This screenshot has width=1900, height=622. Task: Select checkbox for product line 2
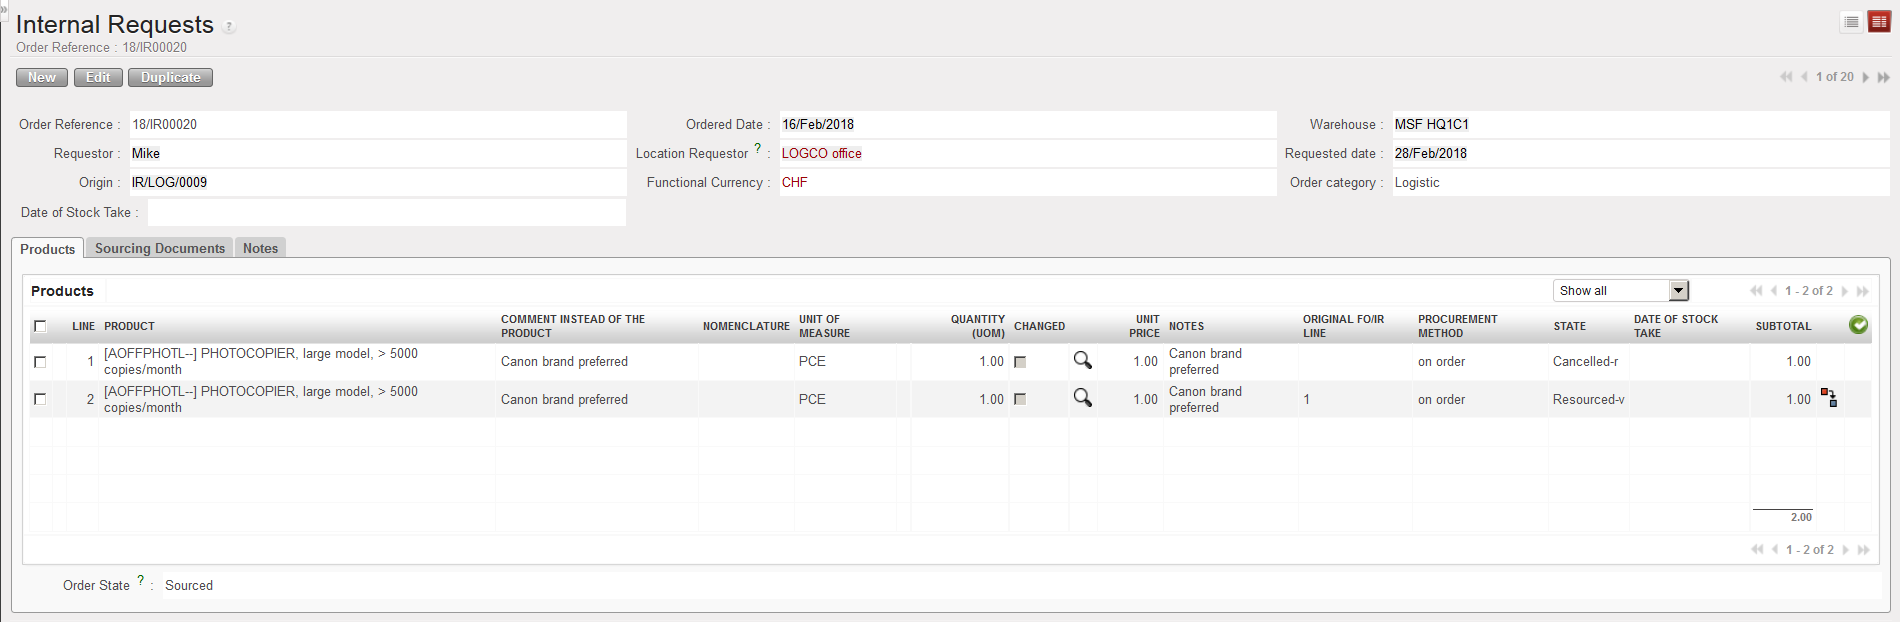[x=40, y=399]
